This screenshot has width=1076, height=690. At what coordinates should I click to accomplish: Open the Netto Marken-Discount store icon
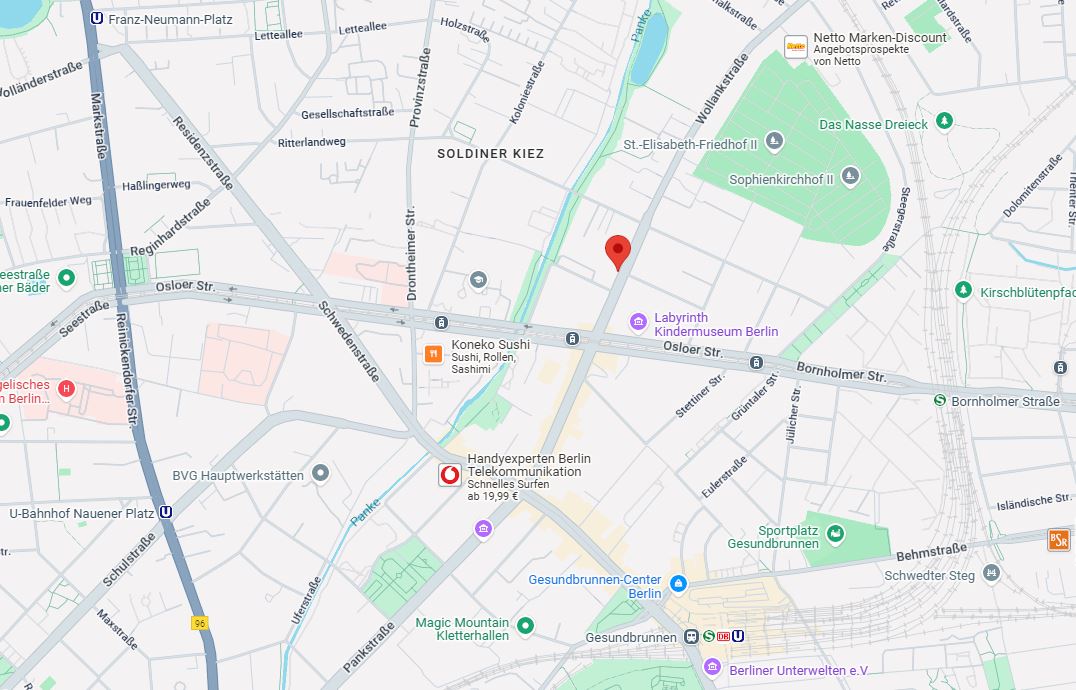tap(795, 47)
